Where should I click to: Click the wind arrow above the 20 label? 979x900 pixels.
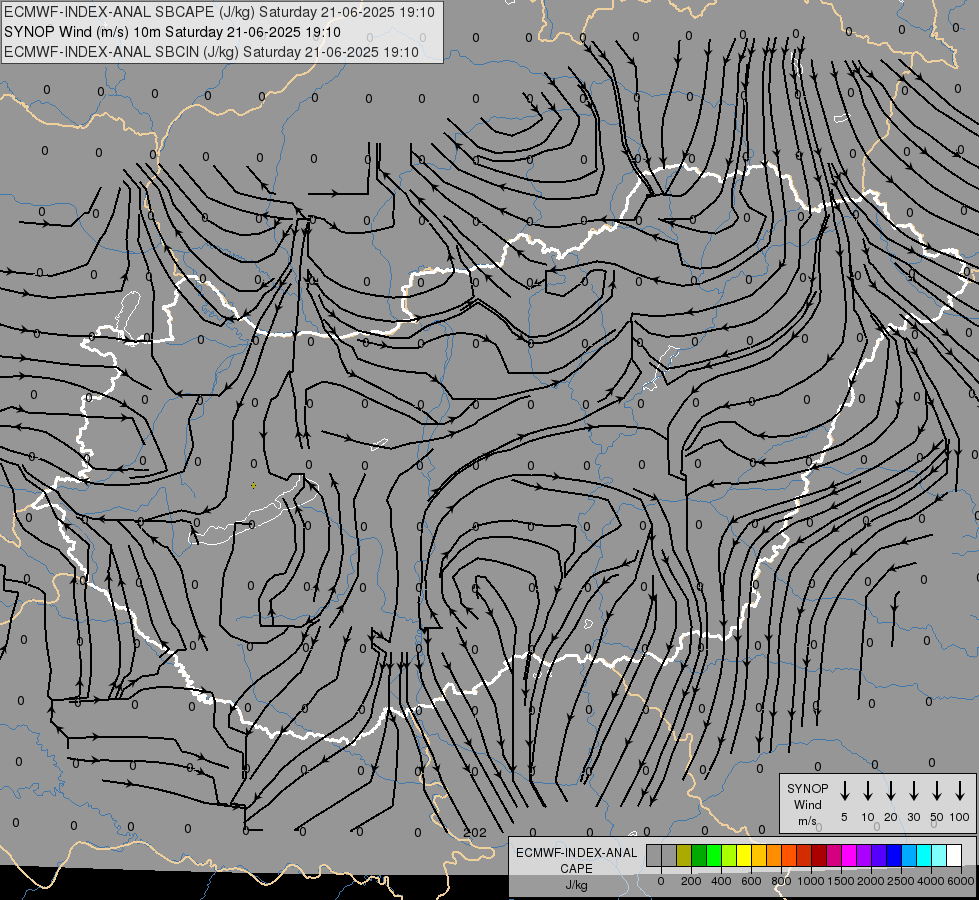pyautogui.click(x=890, y=791)
